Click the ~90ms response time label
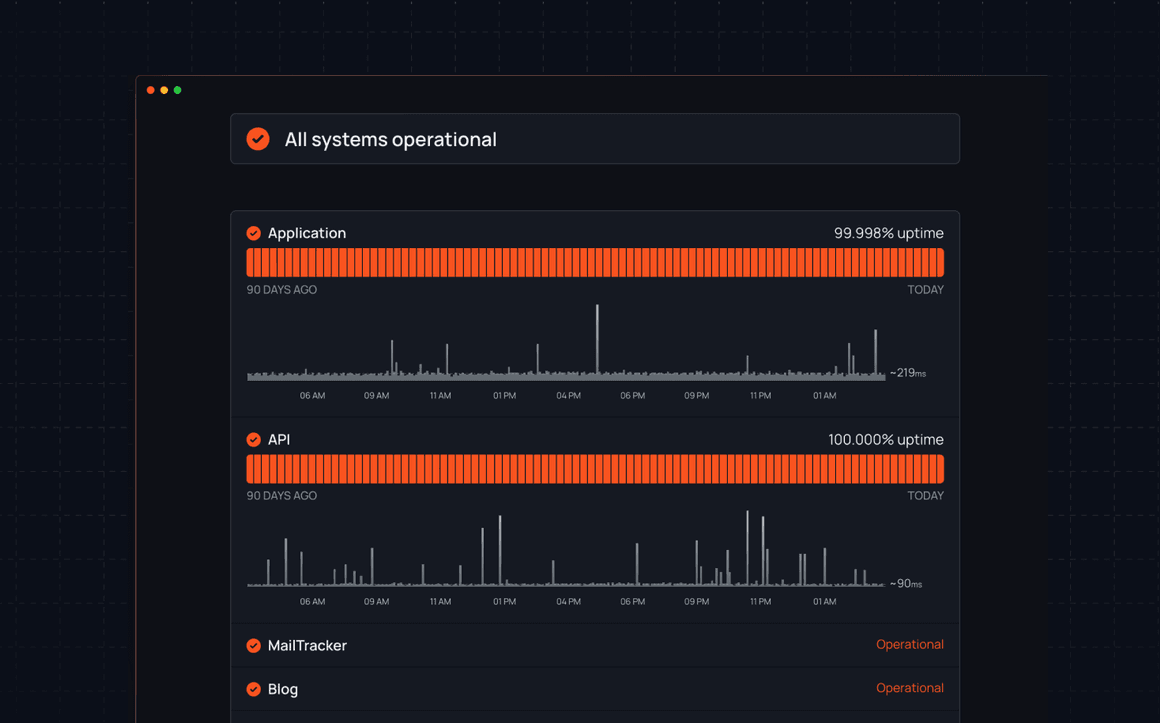The height and width of the screenshot is (723, 1160). pyautogui.click(x=906, y=584)
